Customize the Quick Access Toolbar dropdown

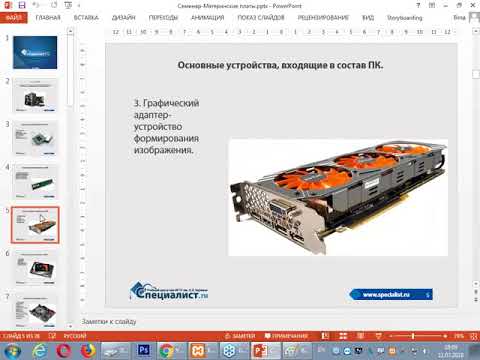[x=79, y=6]
